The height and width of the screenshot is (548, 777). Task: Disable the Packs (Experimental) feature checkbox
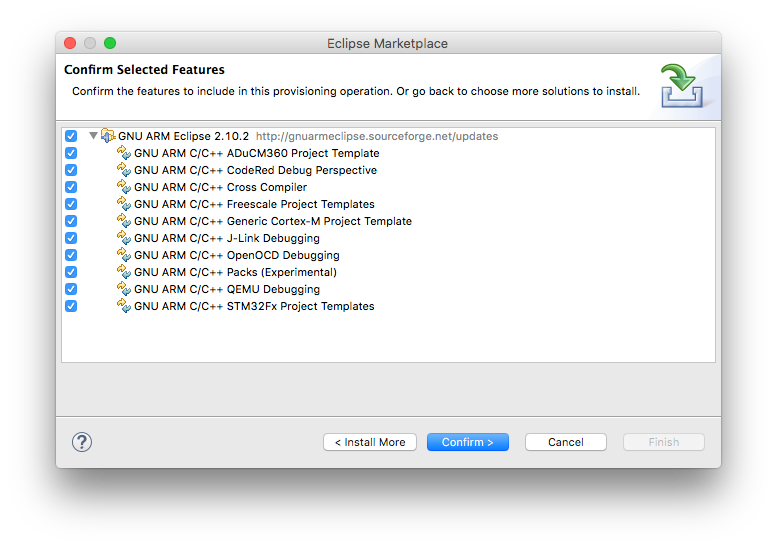tap(71, 272)
